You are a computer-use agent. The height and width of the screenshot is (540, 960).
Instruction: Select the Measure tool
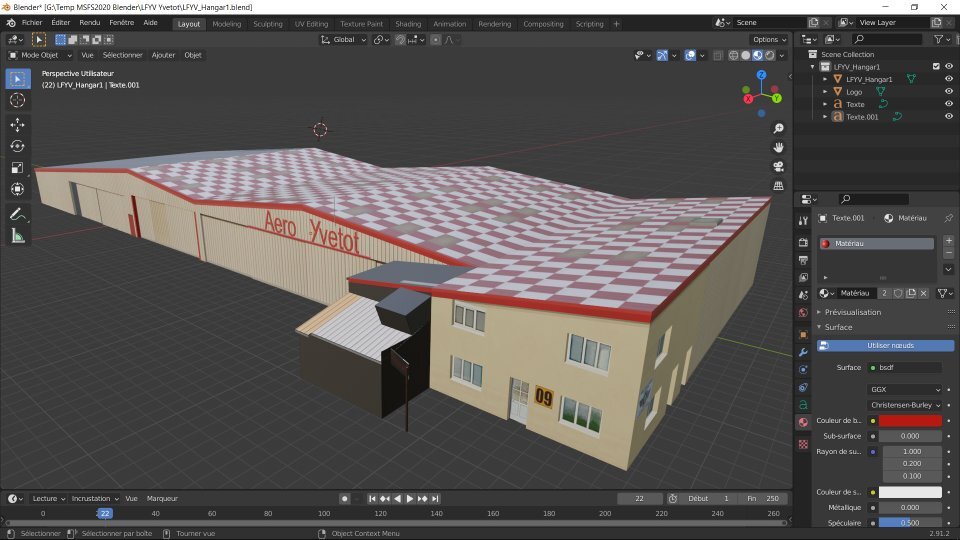(x=17, y=236)
